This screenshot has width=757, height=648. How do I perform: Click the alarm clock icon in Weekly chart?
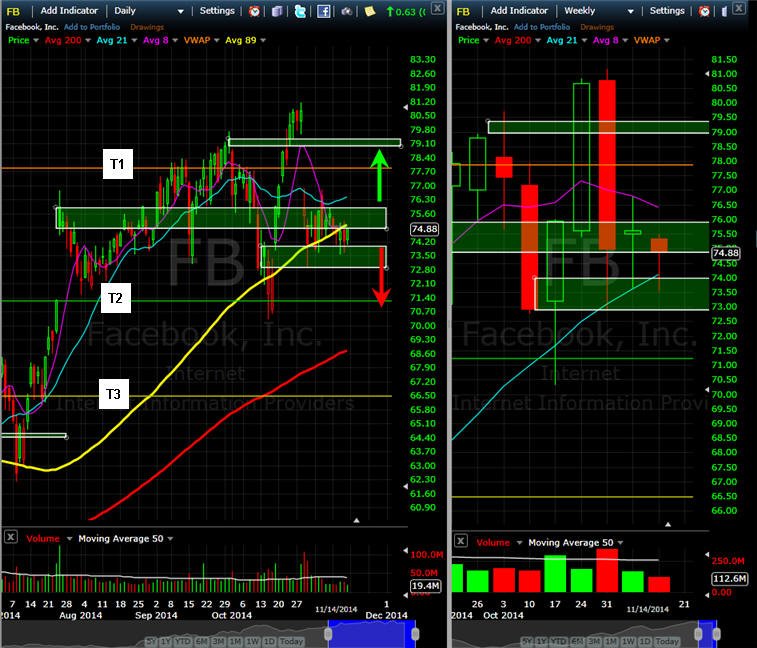(x=704, y=11)
